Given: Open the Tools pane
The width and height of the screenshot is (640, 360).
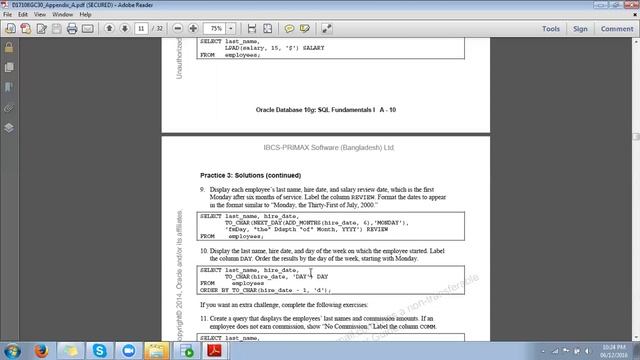Looking at the screenshot, I should tap(551, 29).
